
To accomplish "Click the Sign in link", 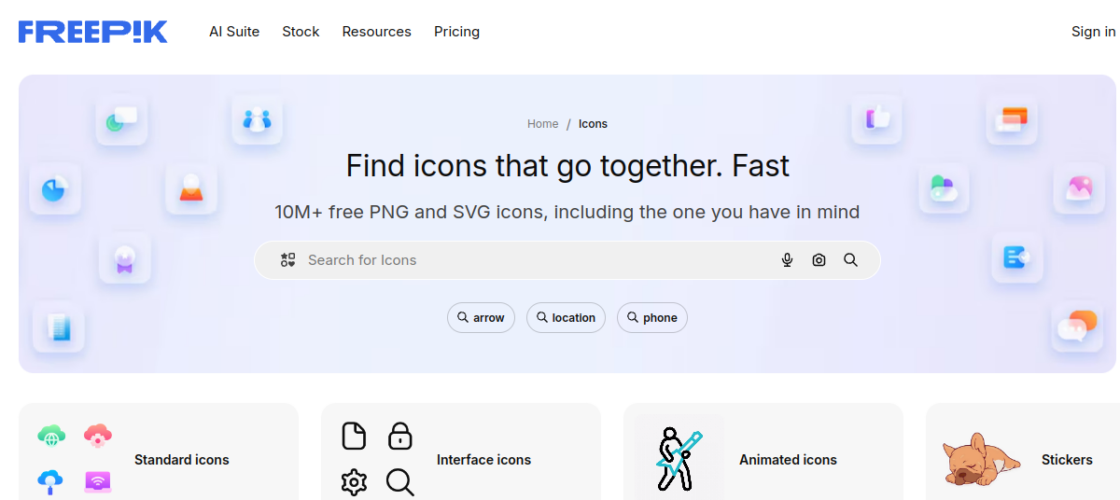I will coord(1093,32).
